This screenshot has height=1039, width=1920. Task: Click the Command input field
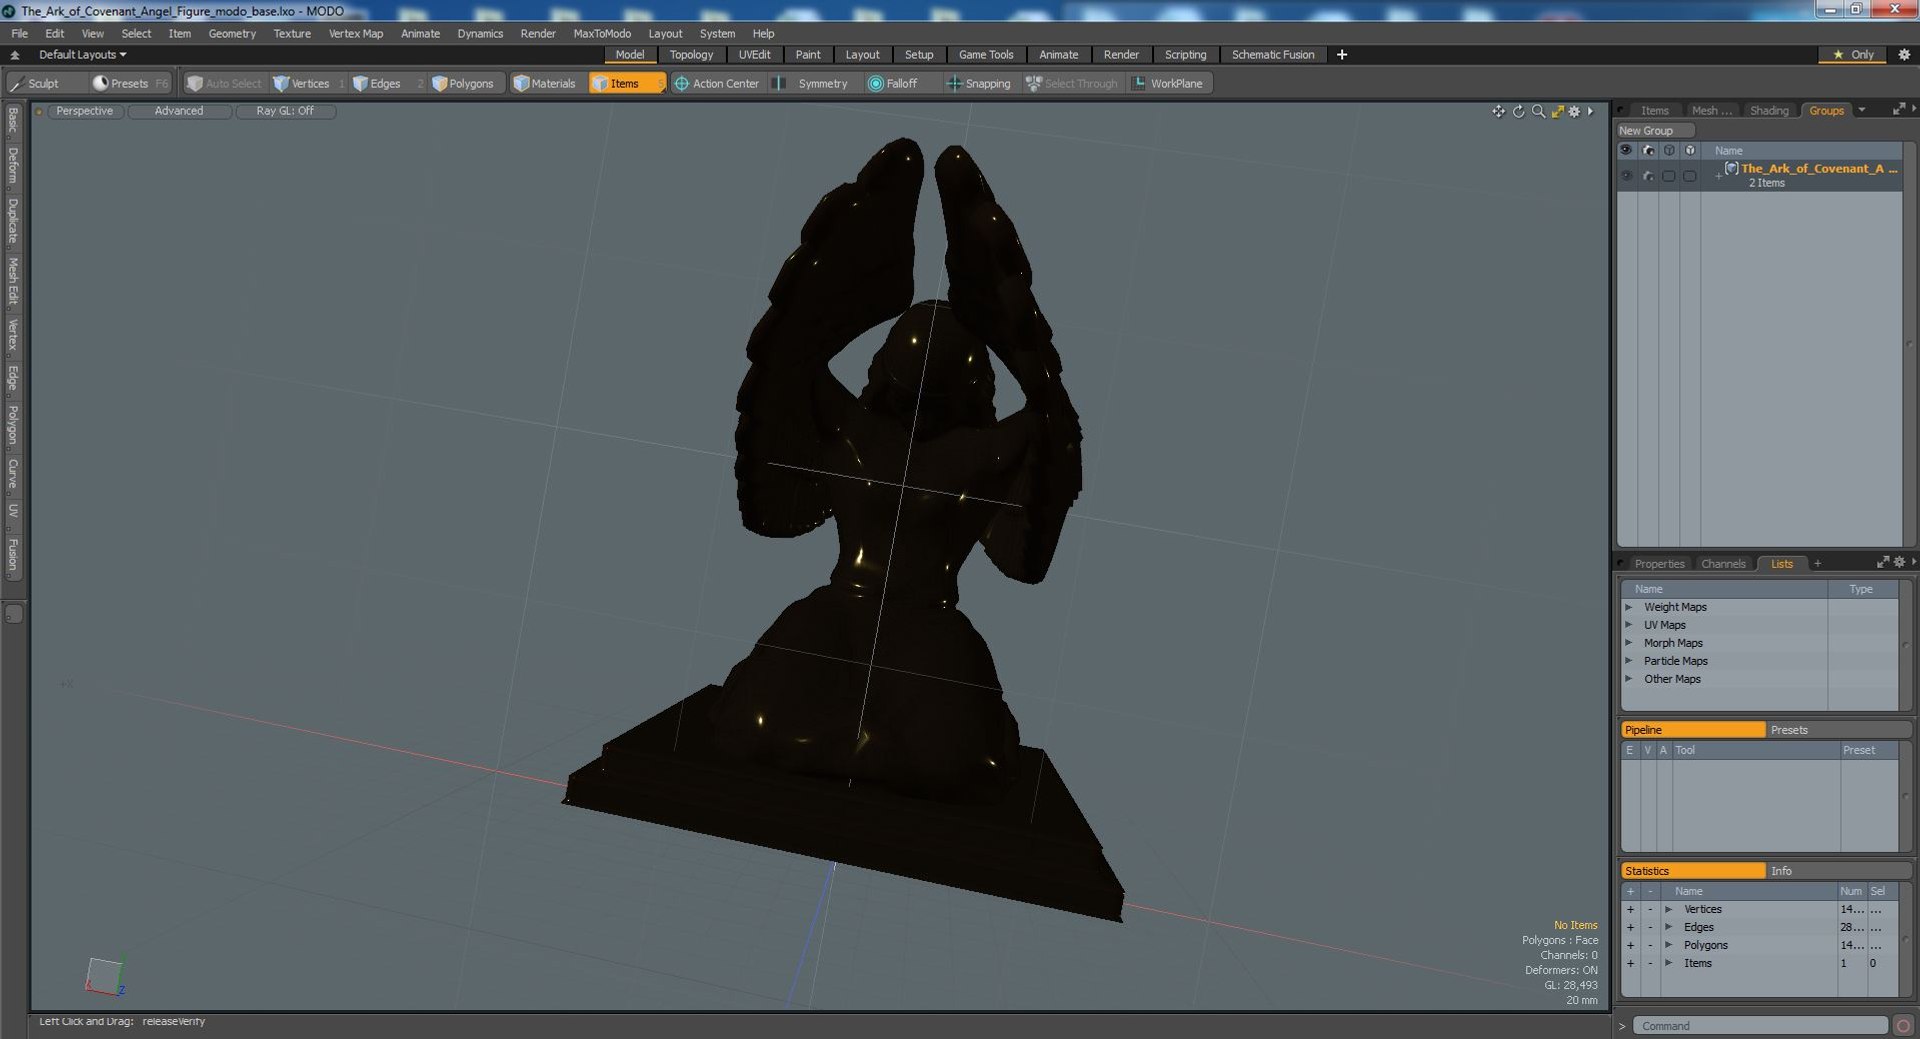[x=1760, y=1026]
